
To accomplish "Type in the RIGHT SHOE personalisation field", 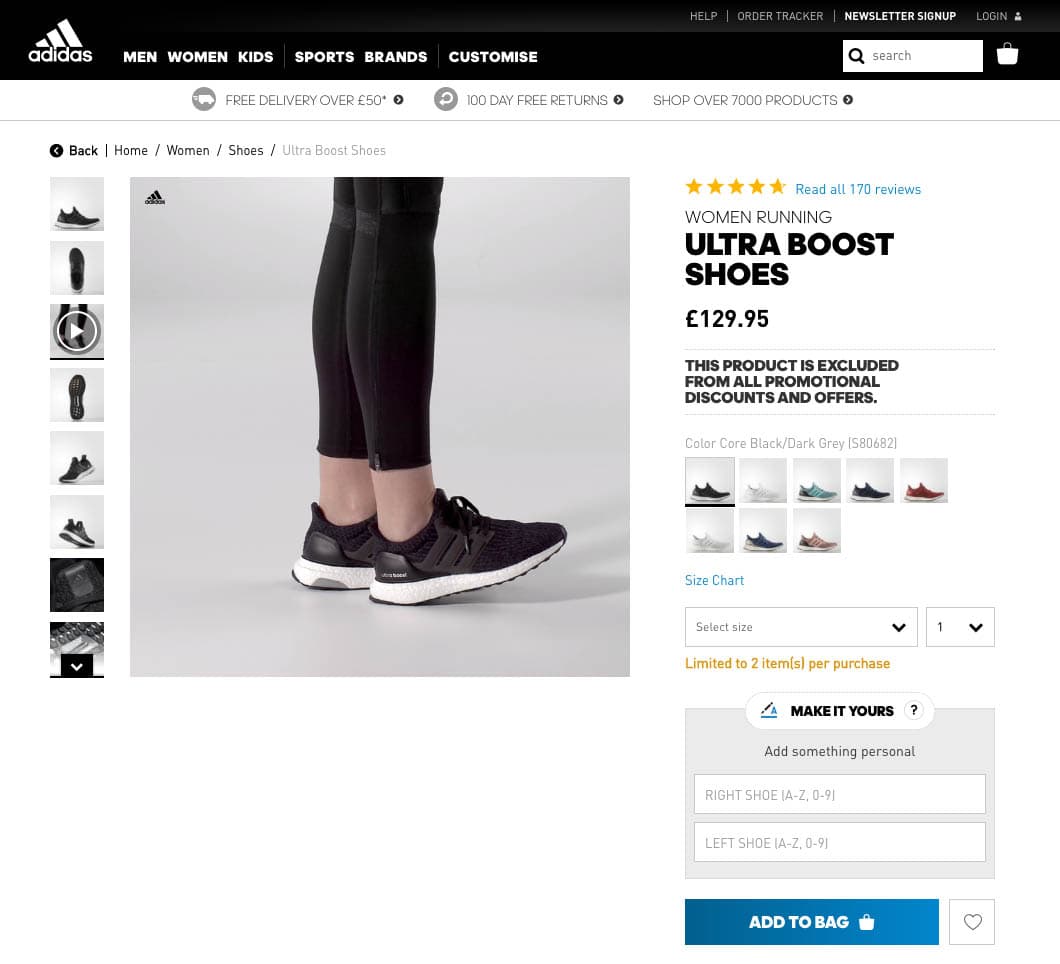I will click(839, 794).
